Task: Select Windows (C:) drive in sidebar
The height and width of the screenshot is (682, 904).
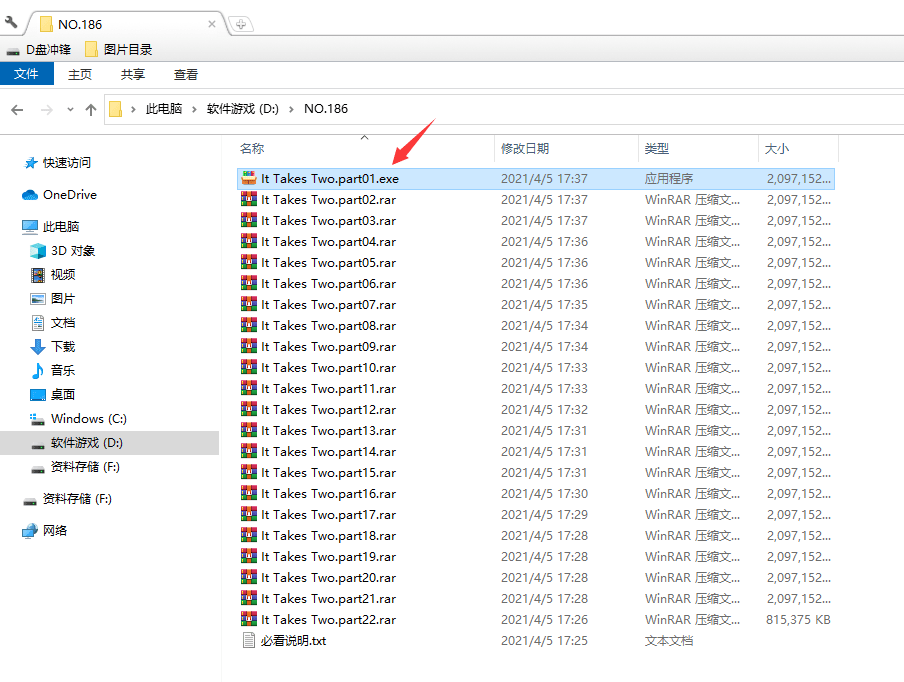Action: [x=89, y=419]
